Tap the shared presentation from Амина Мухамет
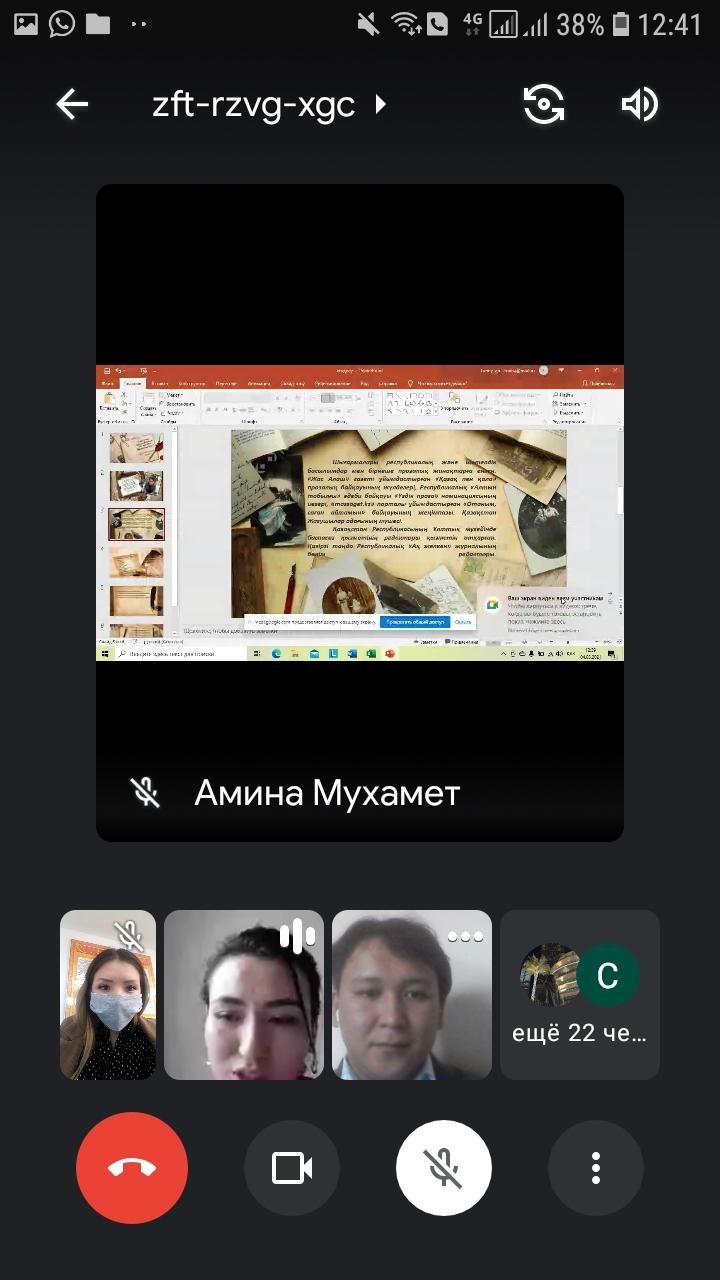The height and width of the screenshot is (1280, 720). [x=360, y=512]
